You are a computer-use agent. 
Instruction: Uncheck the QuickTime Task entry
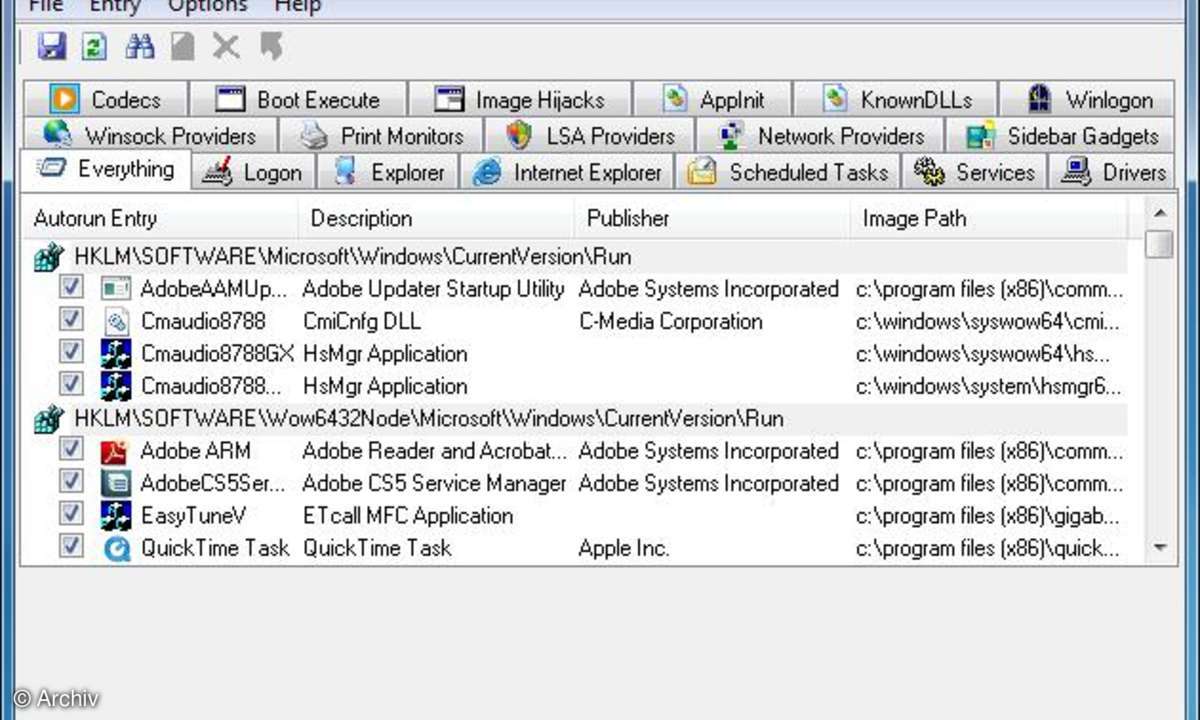pyautogui.click(x=71, y=547)
